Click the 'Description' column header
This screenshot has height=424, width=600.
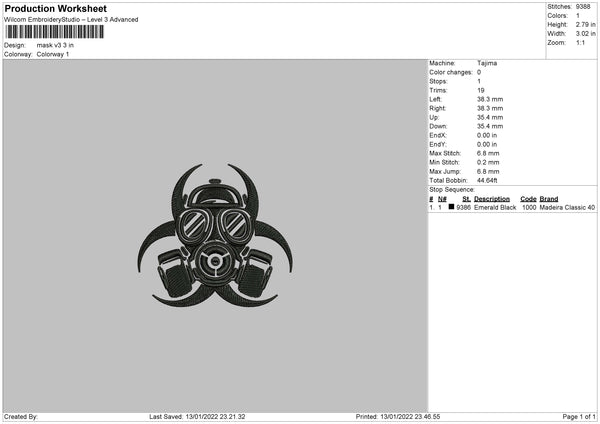click(492, 199)
